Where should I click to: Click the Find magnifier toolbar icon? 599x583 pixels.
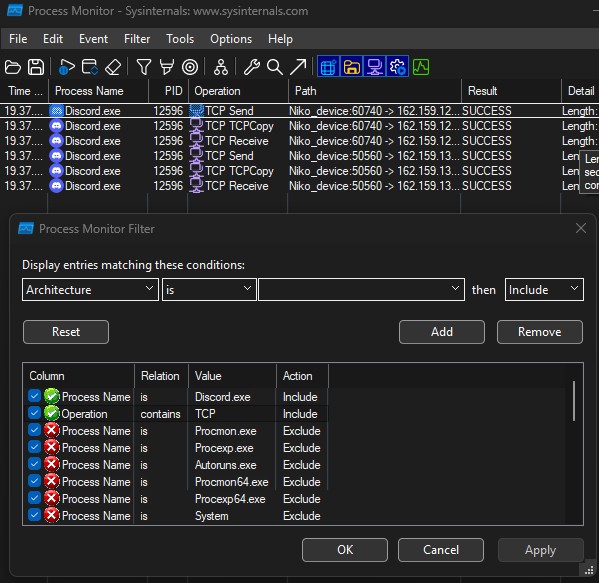click(275, 67)
